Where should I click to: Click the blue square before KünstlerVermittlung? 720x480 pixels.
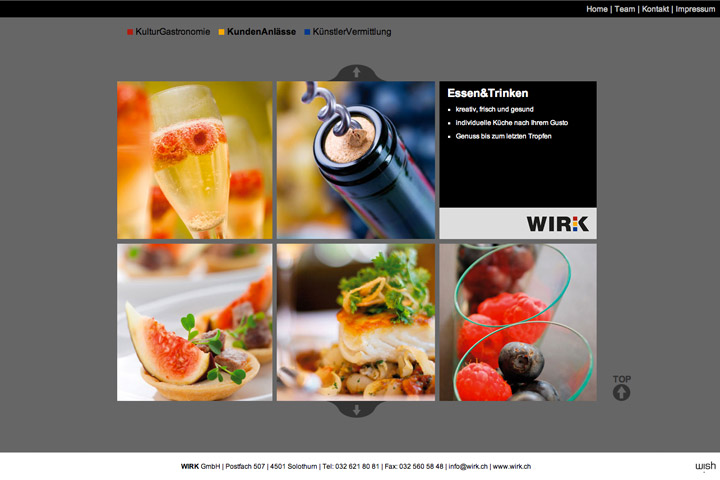(307, 32)
